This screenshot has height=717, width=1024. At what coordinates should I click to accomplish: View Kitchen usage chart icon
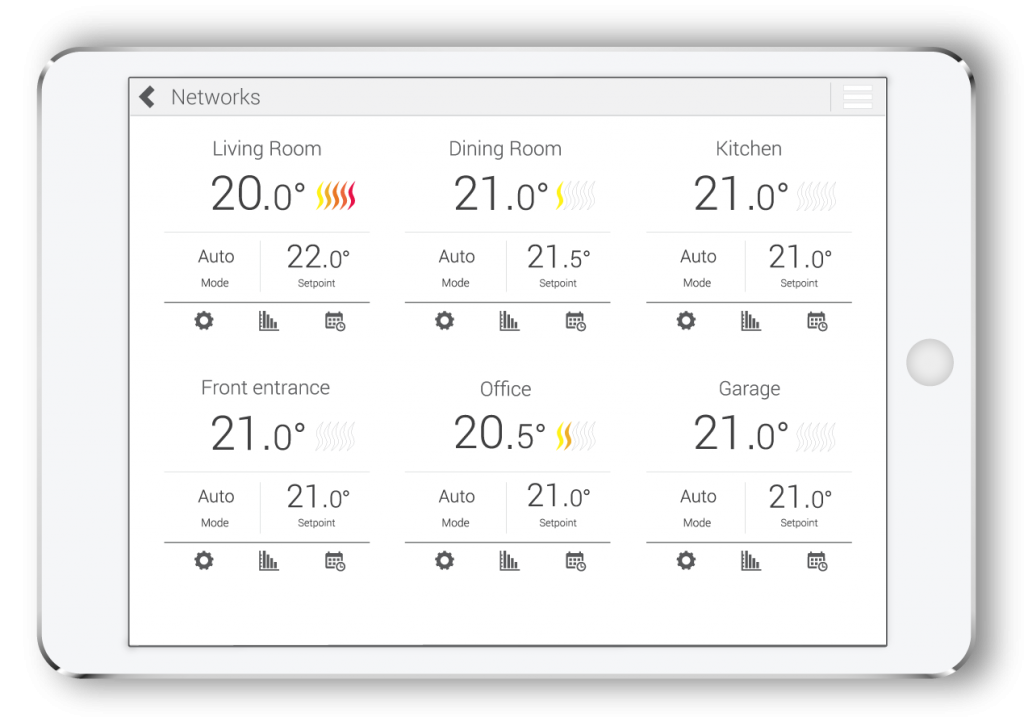(x=751, y=321)
